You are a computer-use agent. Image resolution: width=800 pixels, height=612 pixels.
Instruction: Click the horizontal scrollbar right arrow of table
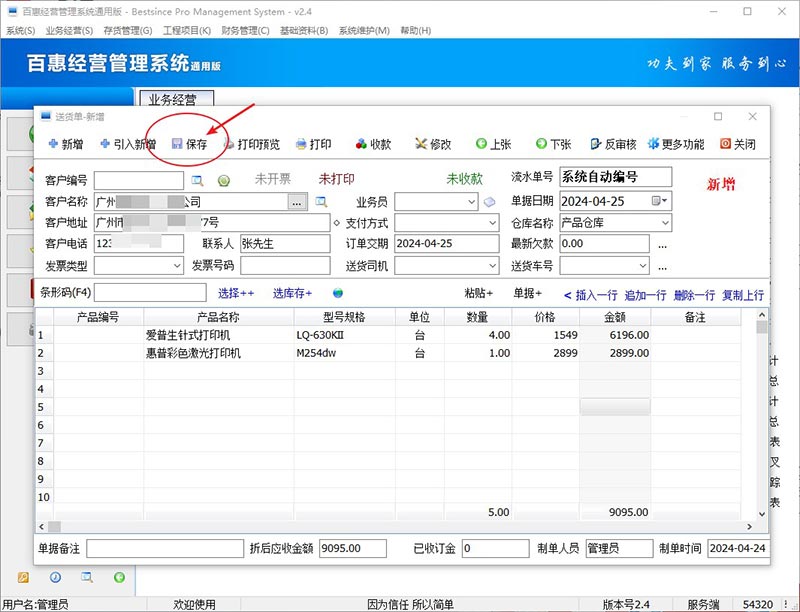pyautogui.click(x=749, y=526)
